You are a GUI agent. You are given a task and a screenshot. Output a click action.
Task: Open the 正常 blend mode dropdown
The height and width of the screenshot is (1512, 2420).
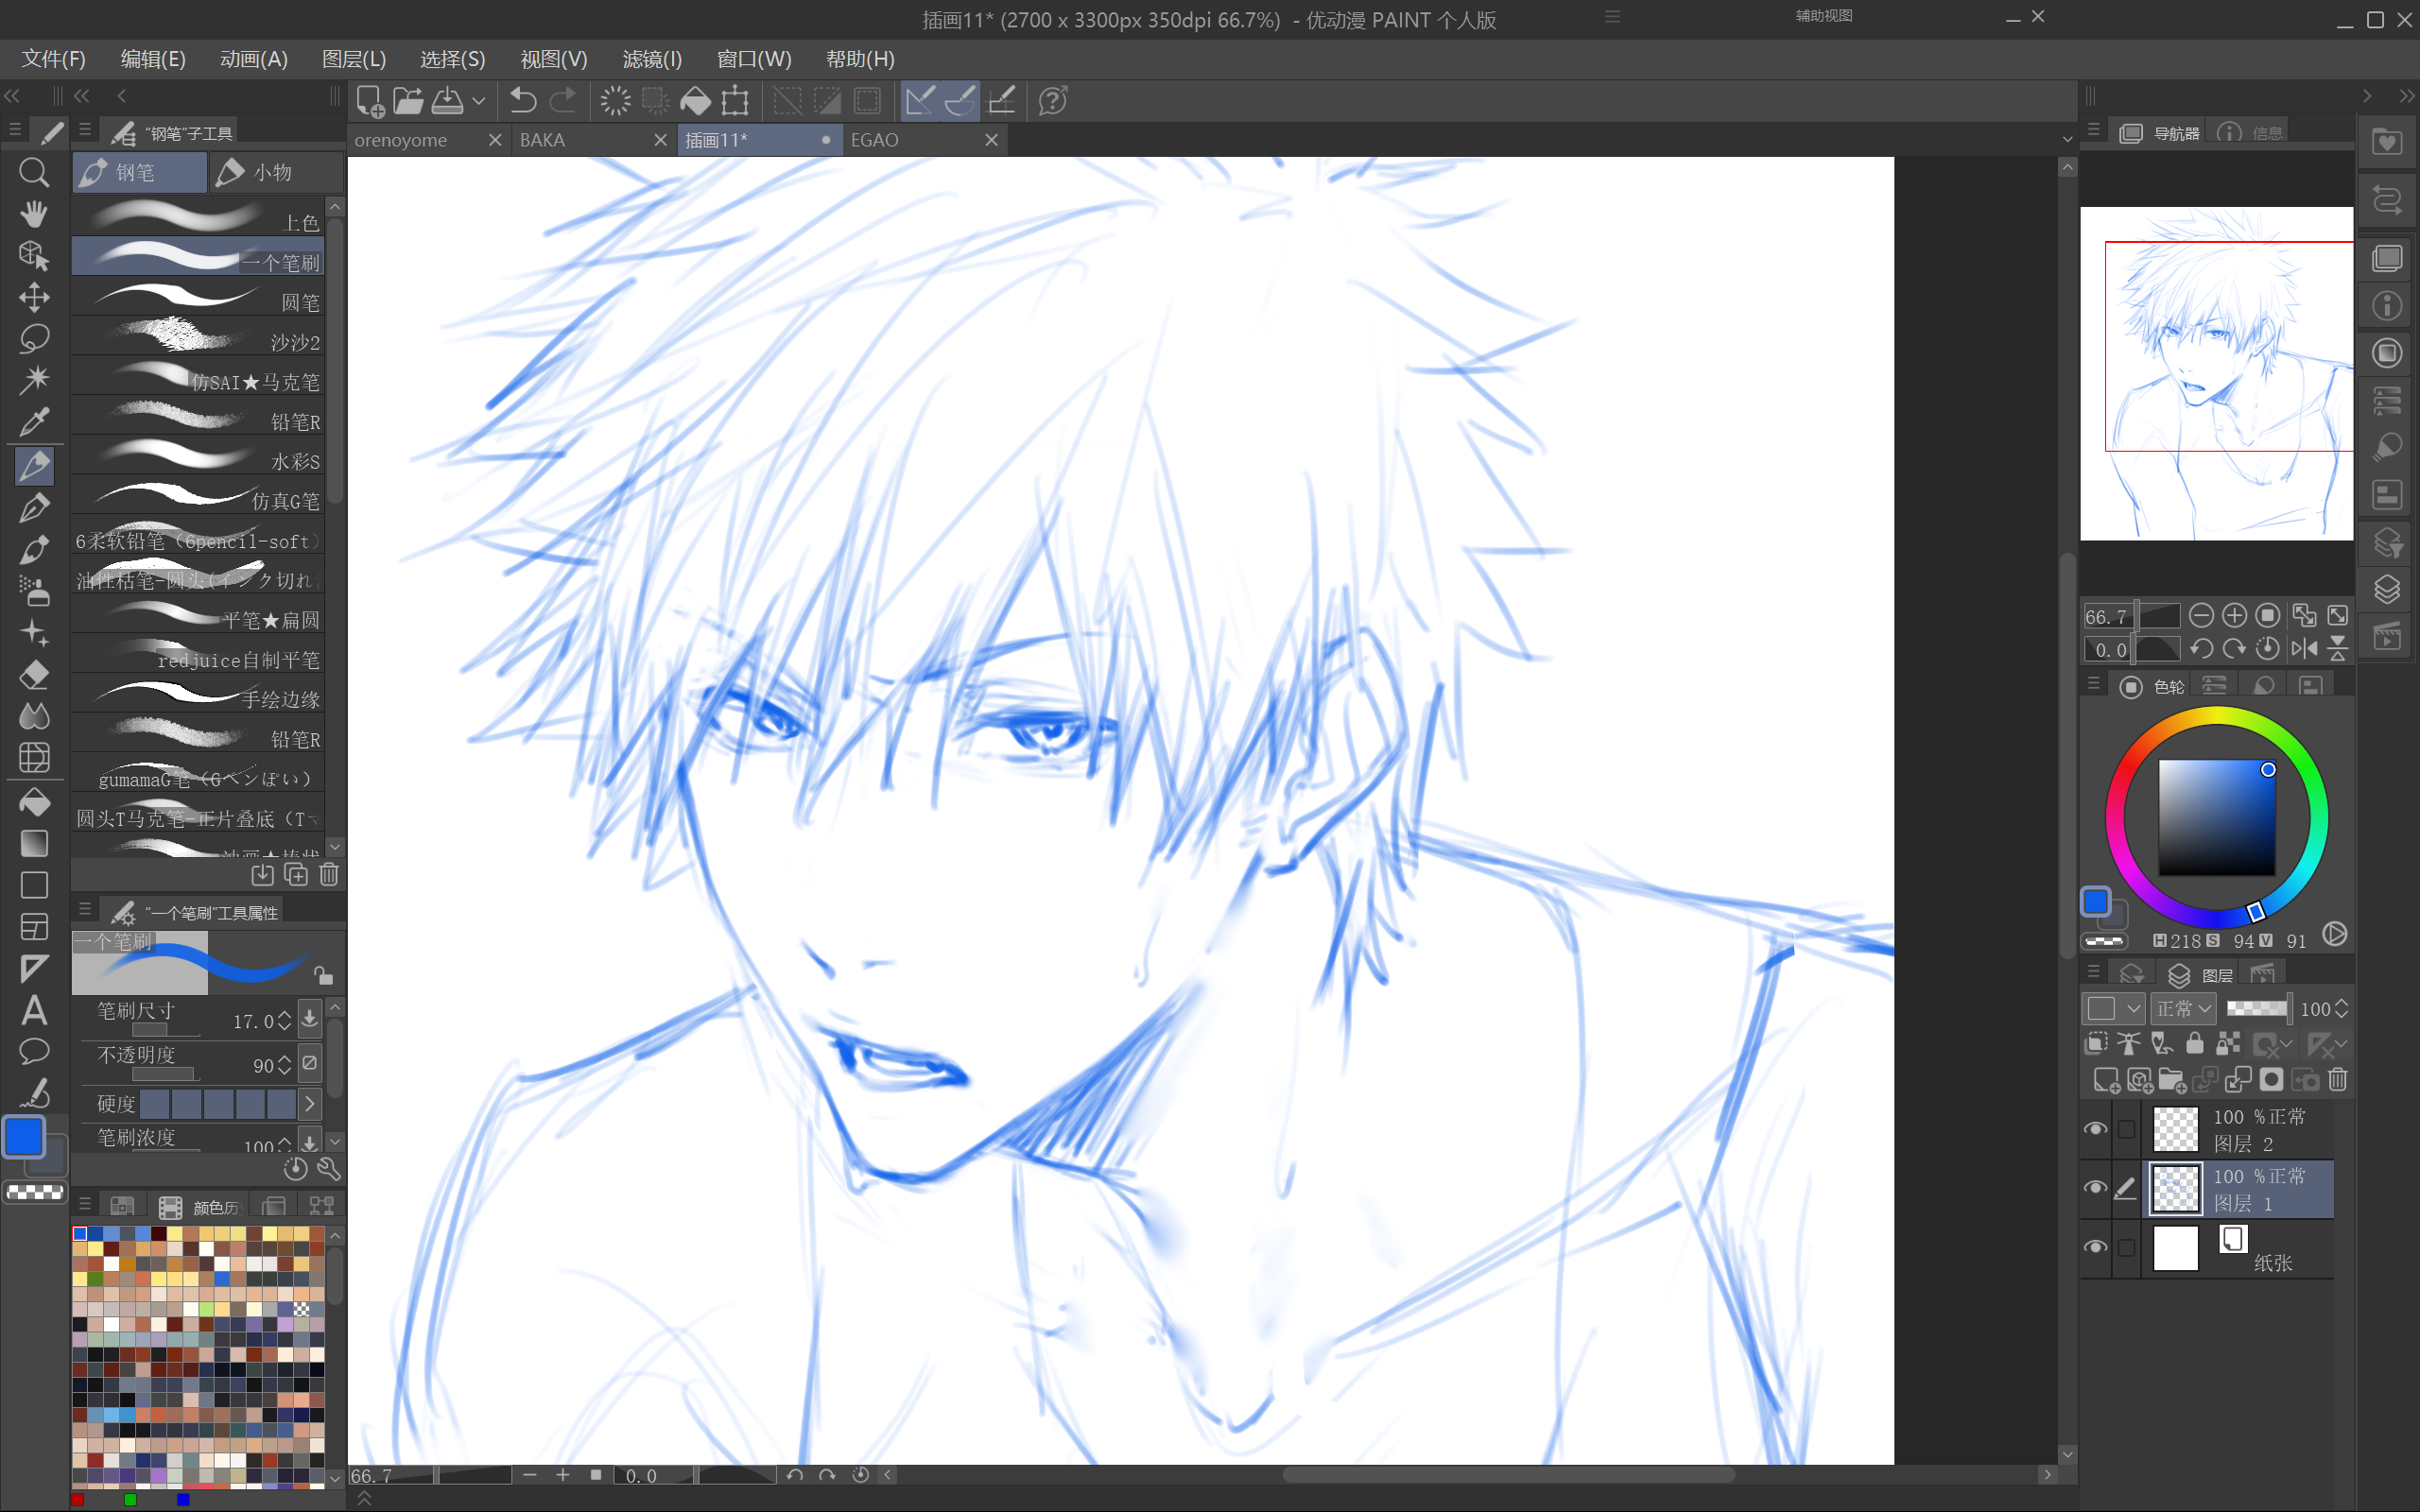click(2184, 1009)
